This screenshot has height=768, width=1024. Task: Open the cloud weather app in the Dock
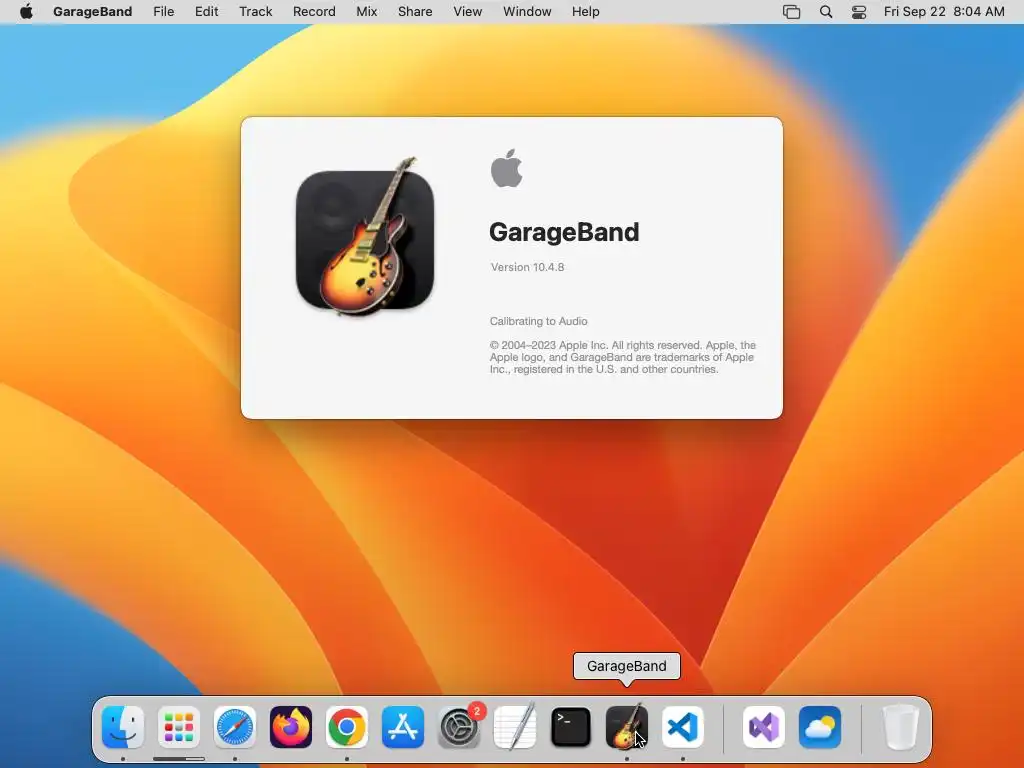[820, 727]
